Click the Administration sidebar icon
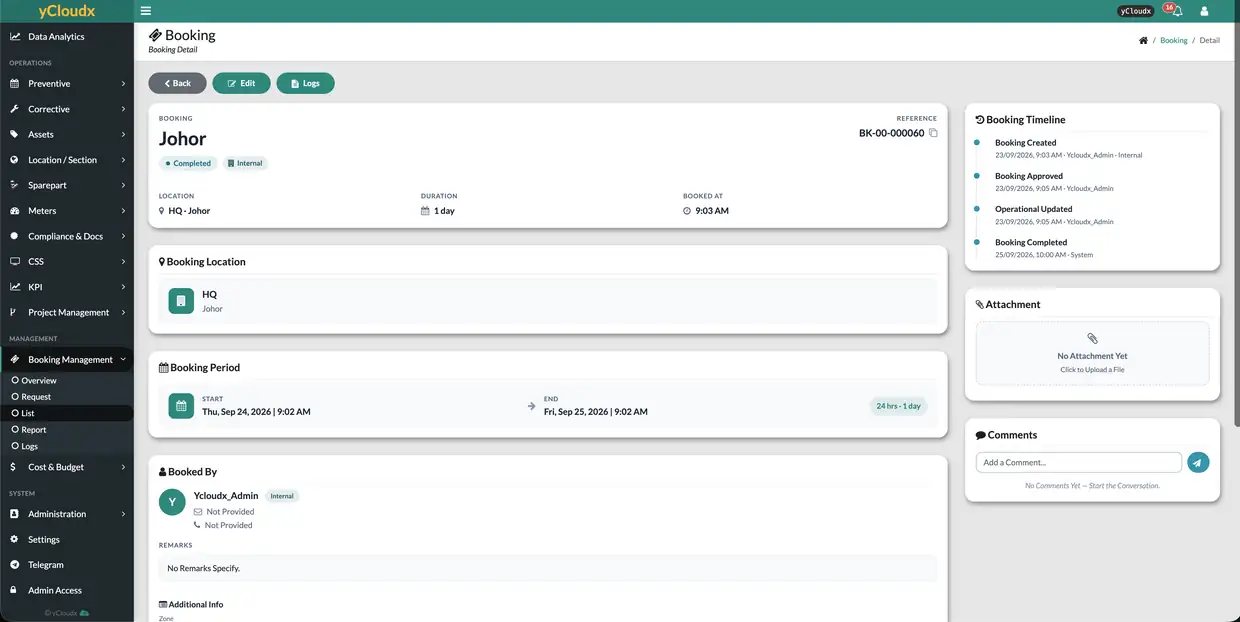This screenshot has width=1240, height=622. 15,514
